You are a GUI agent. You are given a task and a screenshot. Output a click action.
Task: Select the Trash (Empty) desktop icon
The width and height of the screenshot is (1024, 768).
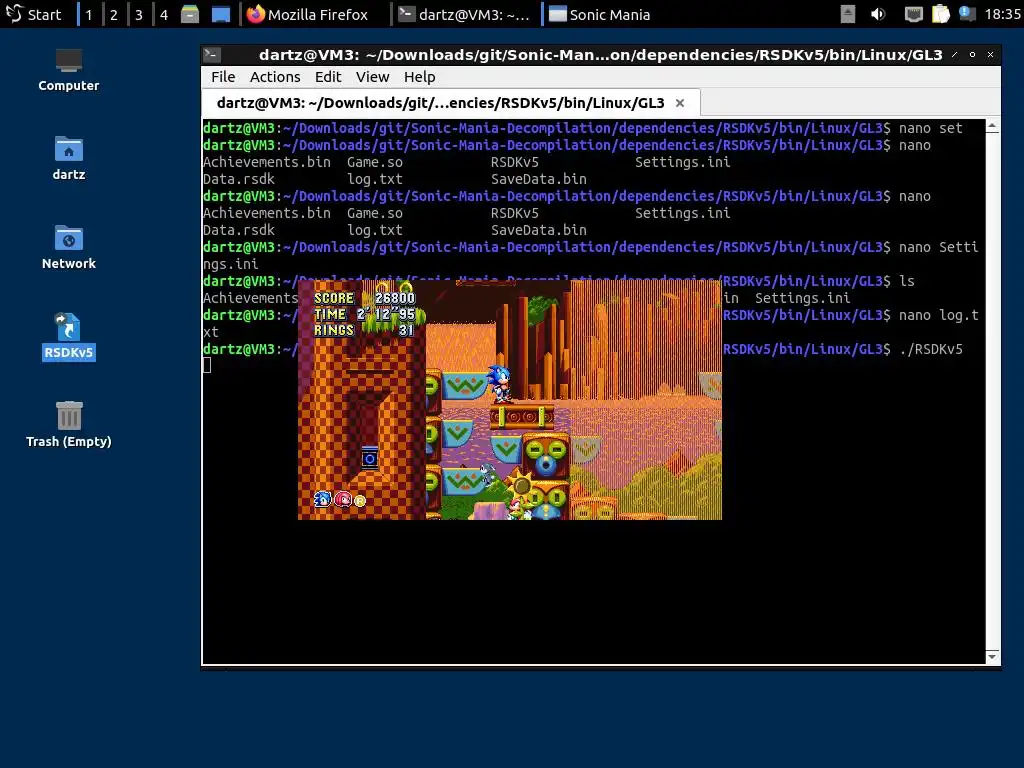[69, 425]
